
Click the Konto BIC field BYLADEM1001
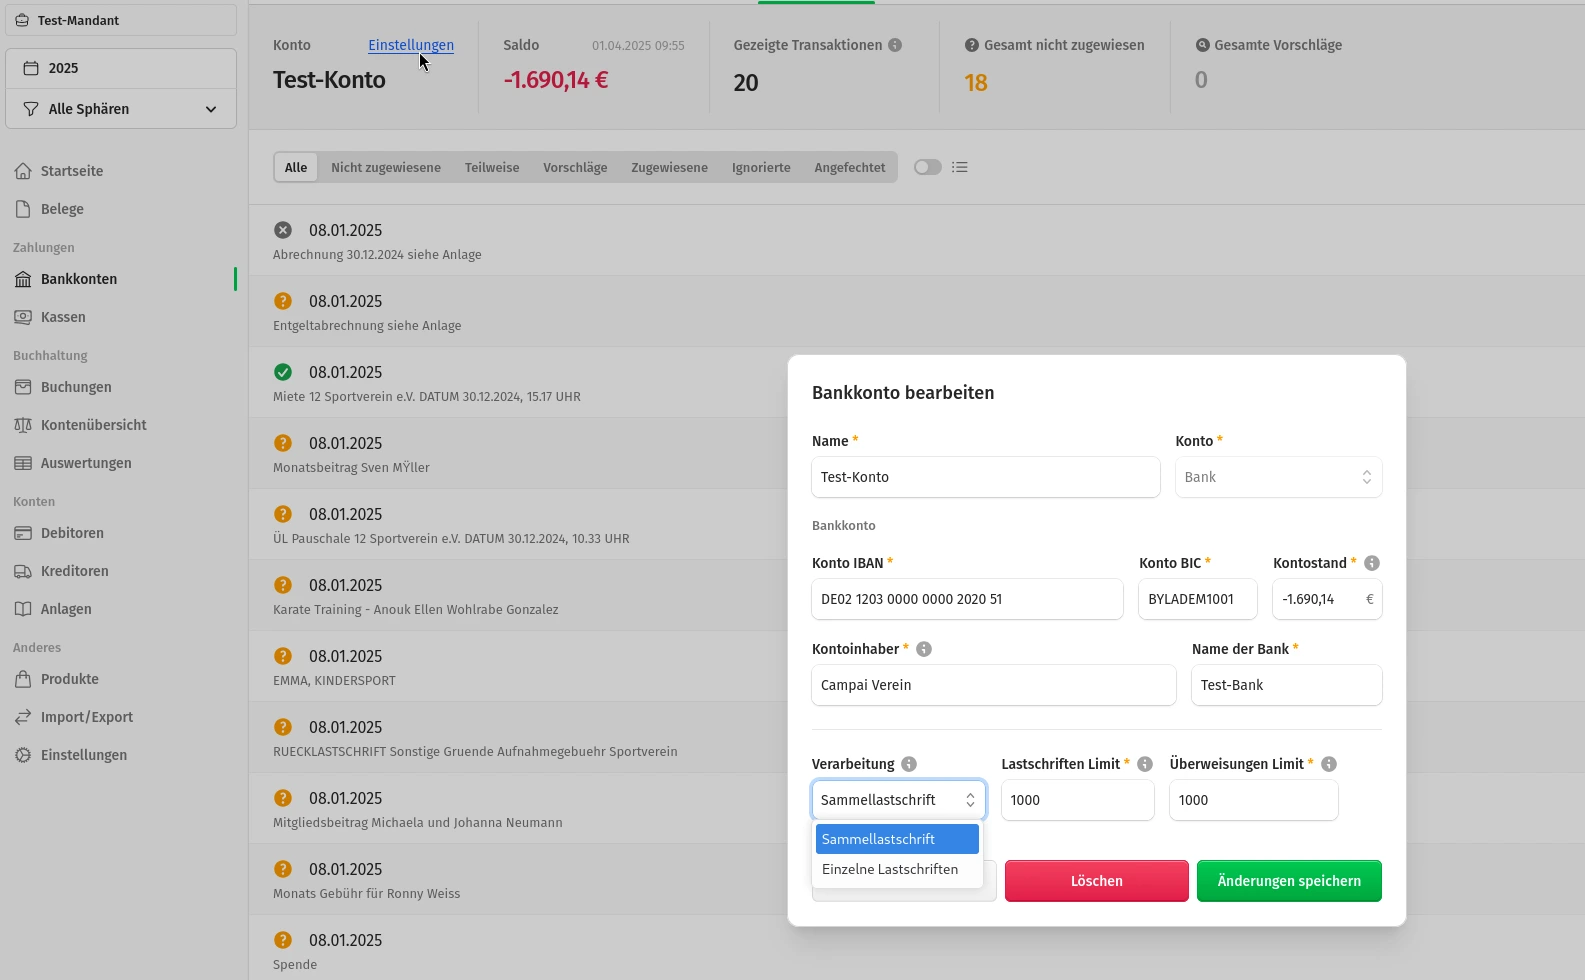click(x=1198, y=599)
